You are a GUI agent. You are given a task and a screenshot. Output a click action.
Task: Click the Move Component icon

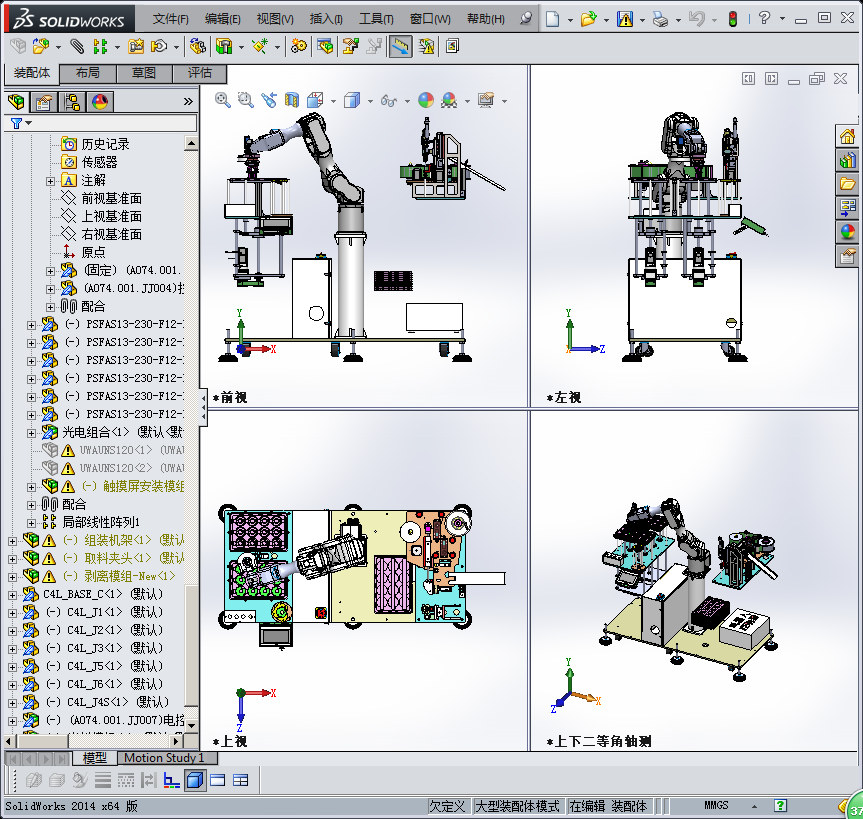159,46
